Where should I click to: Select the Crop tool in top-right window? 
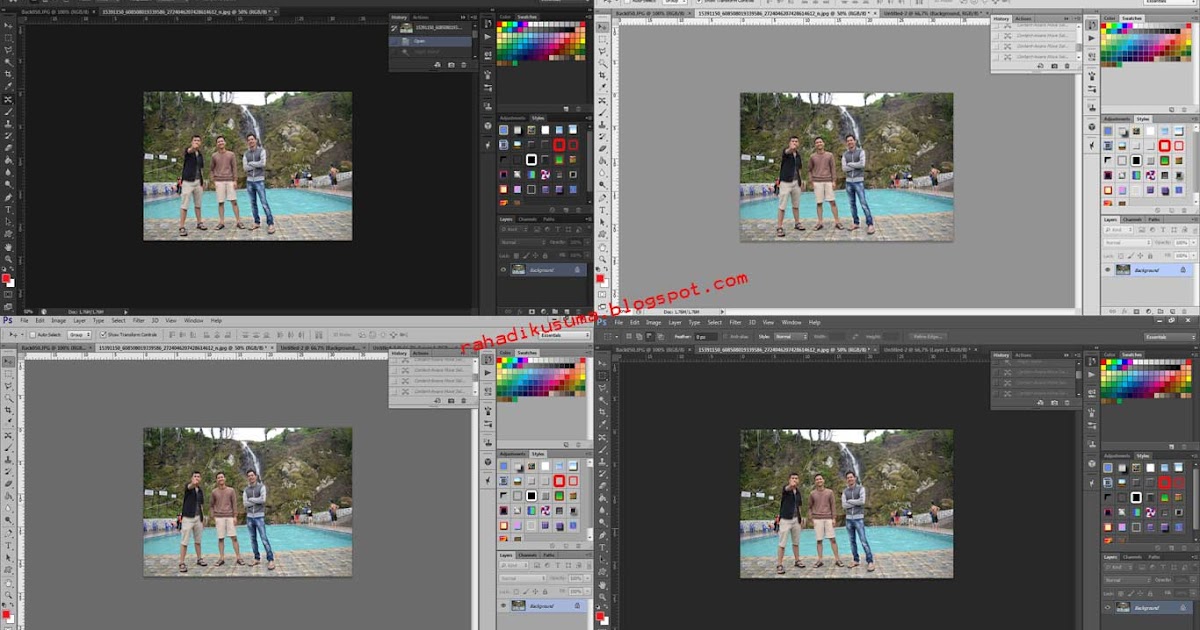pyautogui.click(x=602, y=75)
